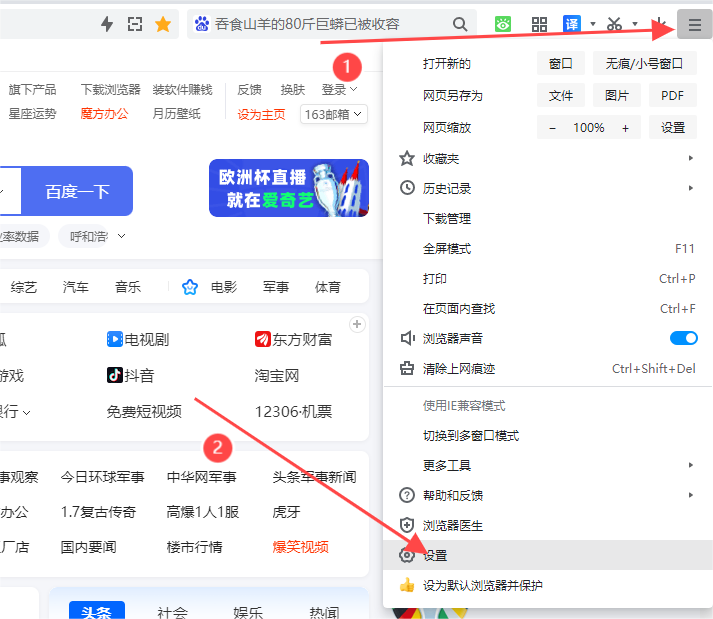Click 切换到多窗口模式 option
This screenshot has width=713, height=619.
[547, 435]
